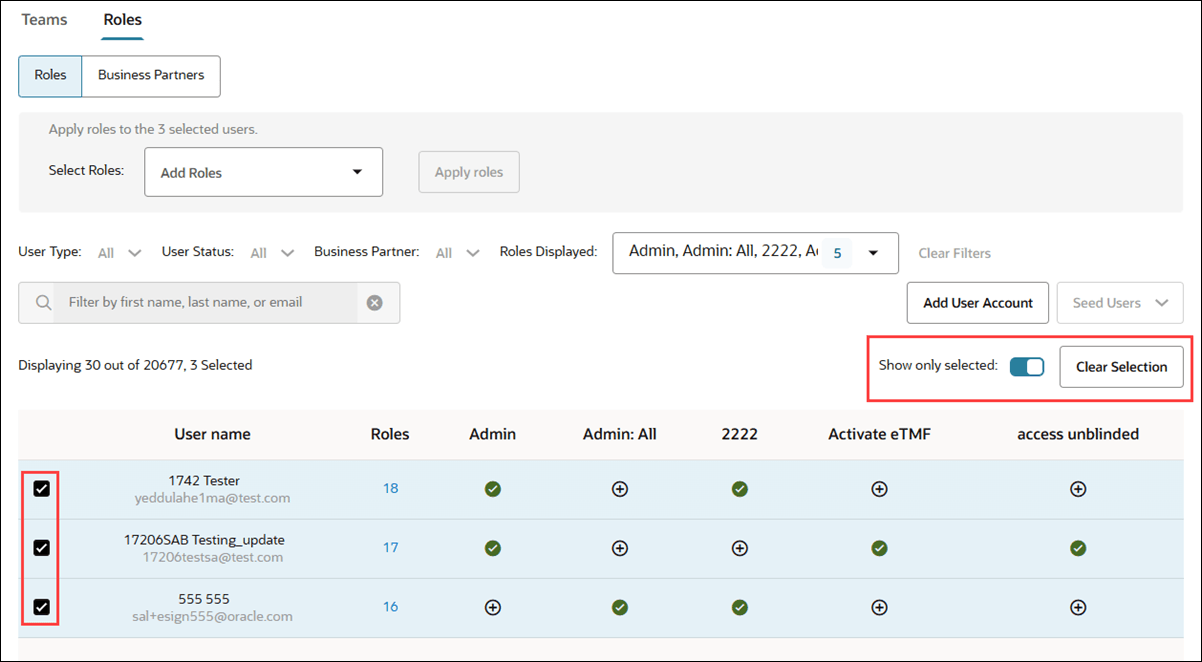Click inside the name filter input field

200,302
